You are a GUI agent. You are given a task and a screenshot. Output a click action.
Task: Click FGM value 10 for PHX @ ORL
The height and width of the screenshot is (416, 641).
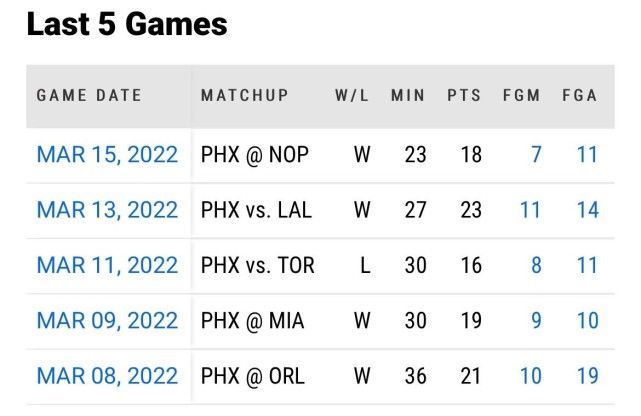click(x=530, y=376)
